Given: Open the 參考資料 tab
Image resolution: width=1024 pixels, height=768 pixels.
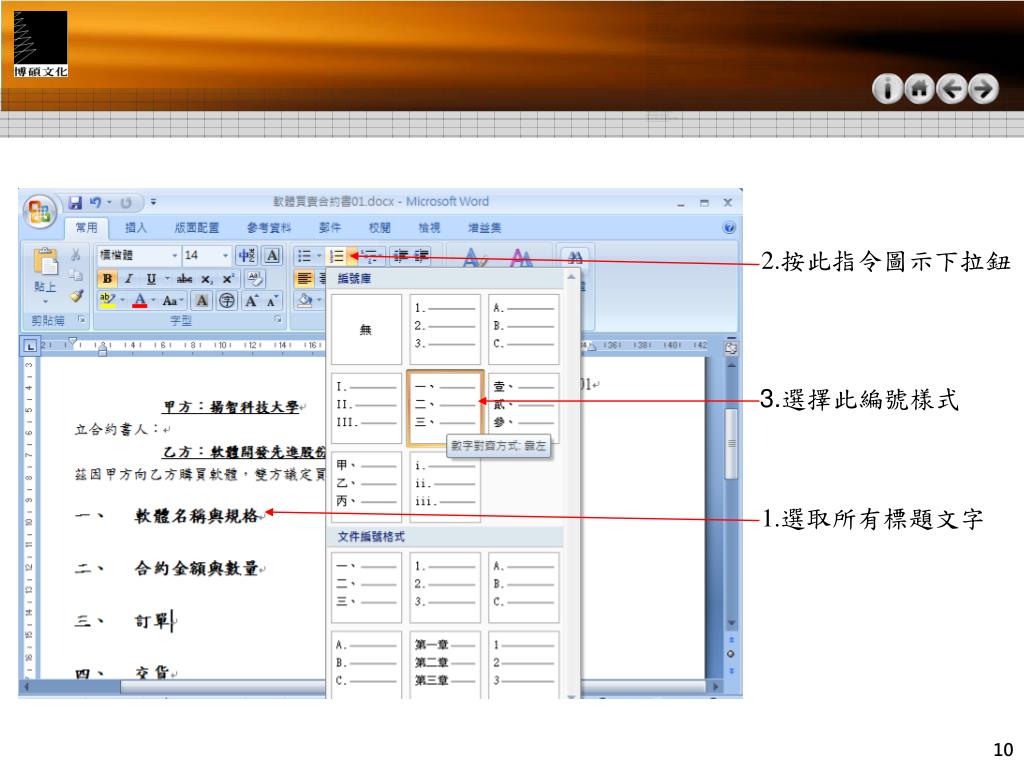Looking at the screenshot, I should click(268, 227).
